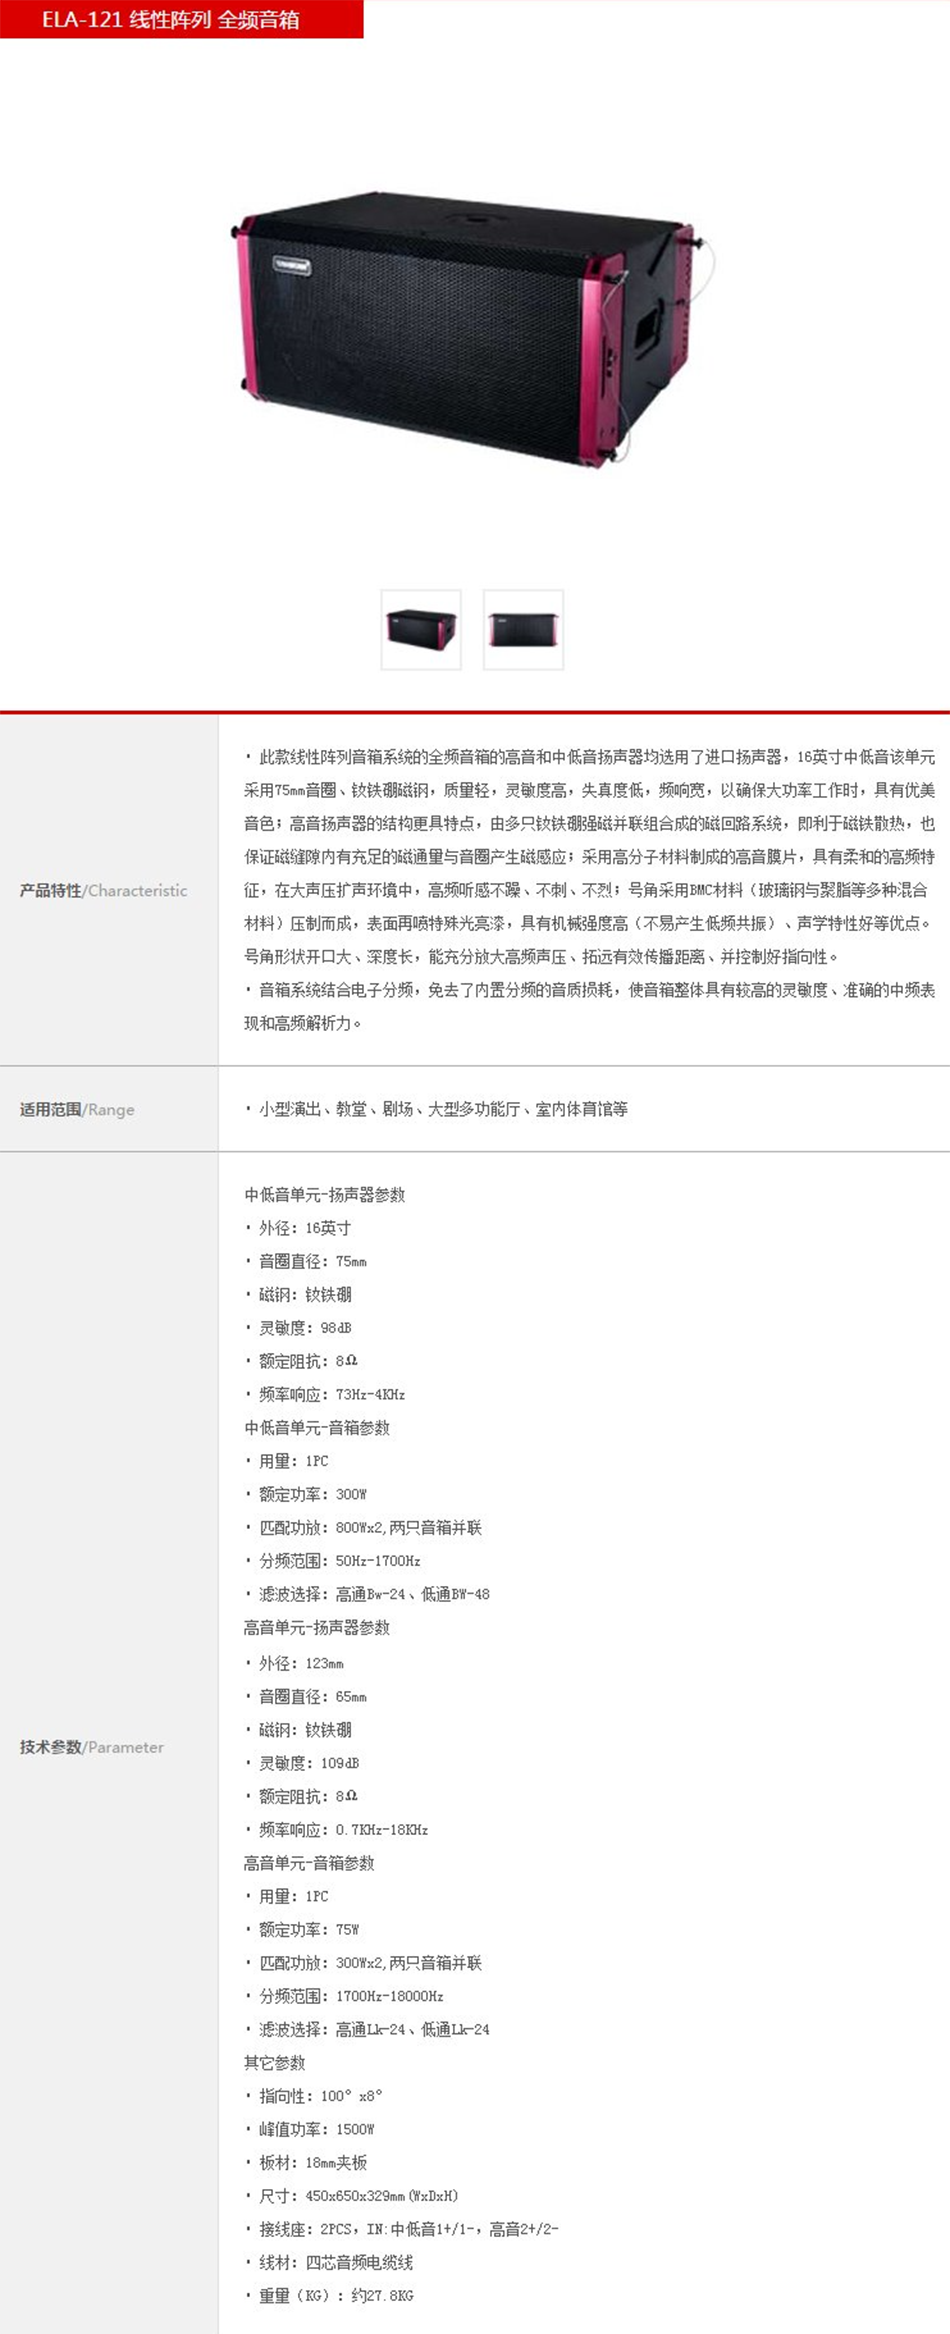Click the 外径: 16英寸 line
The height and width of the screenshot is (2334, 950).
[x=297, y=1228]
